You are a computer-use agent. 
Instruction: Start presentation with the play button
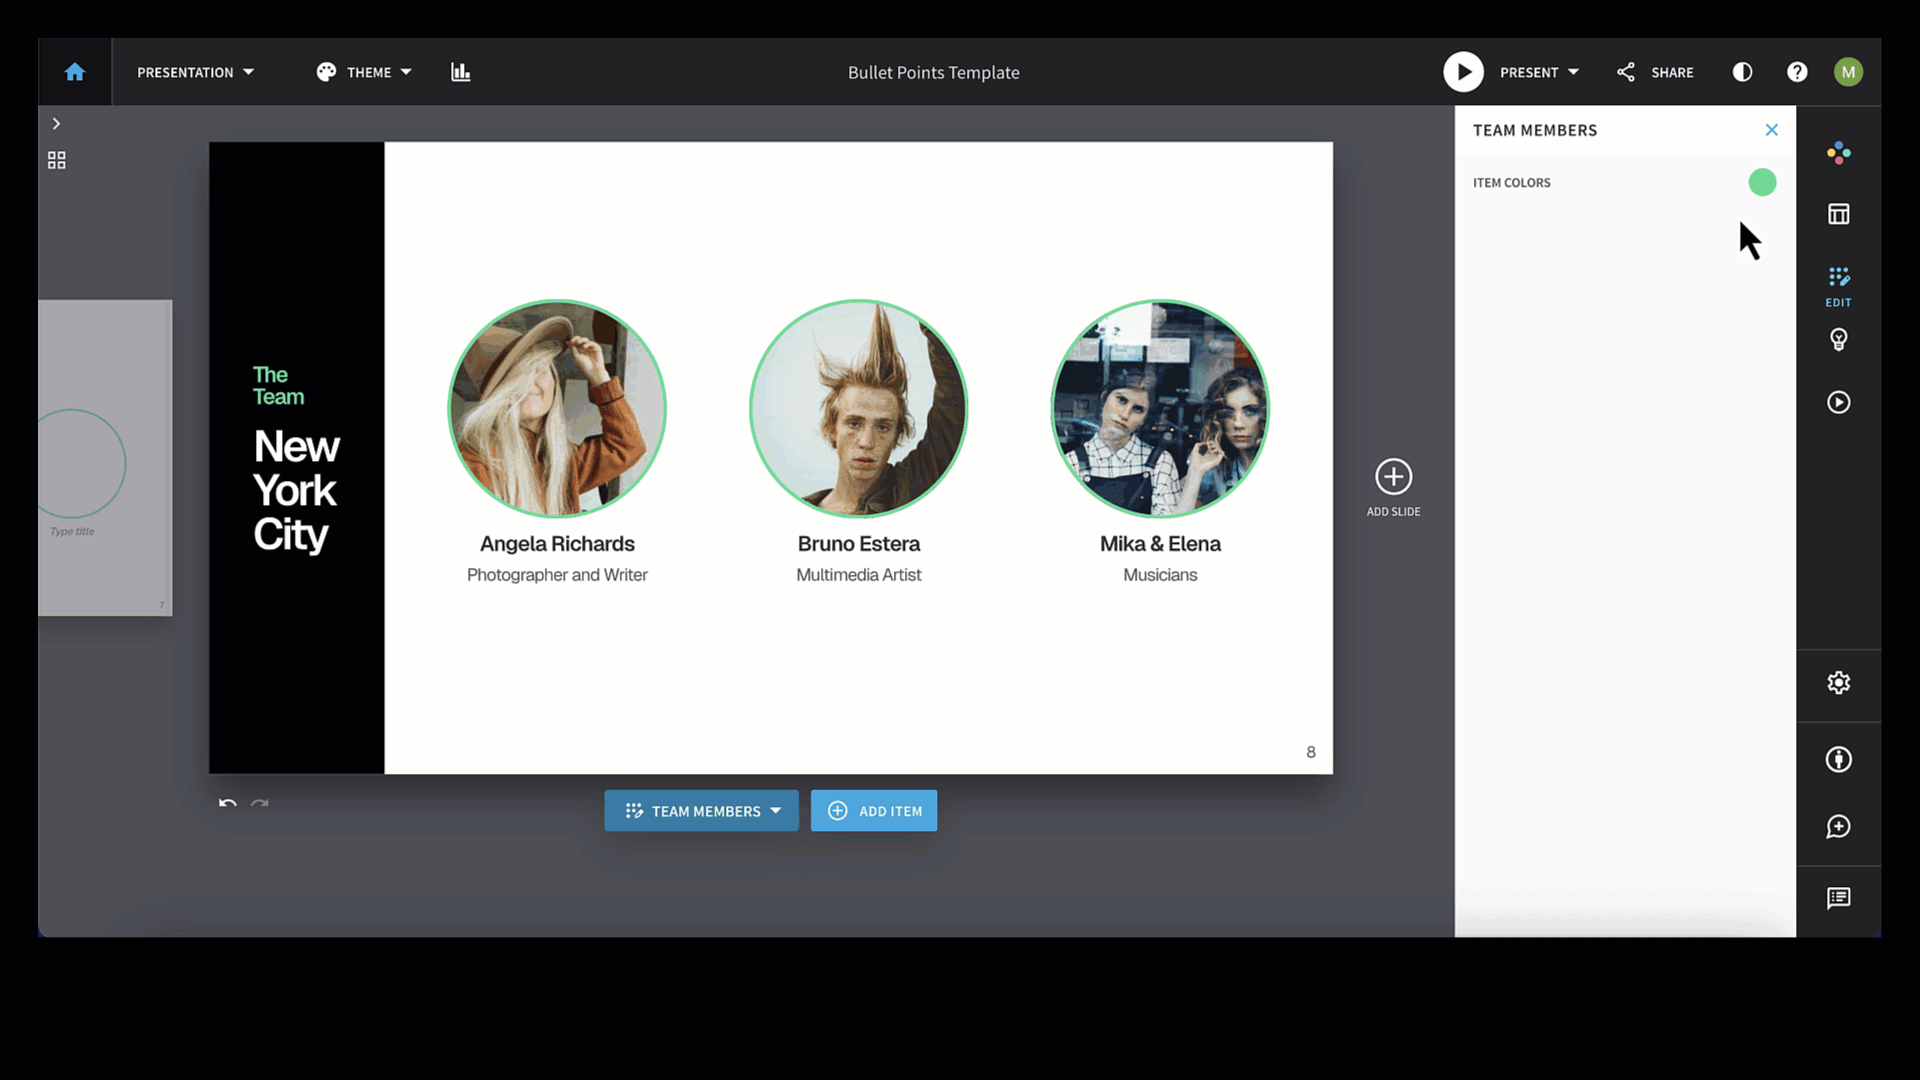1463,72
